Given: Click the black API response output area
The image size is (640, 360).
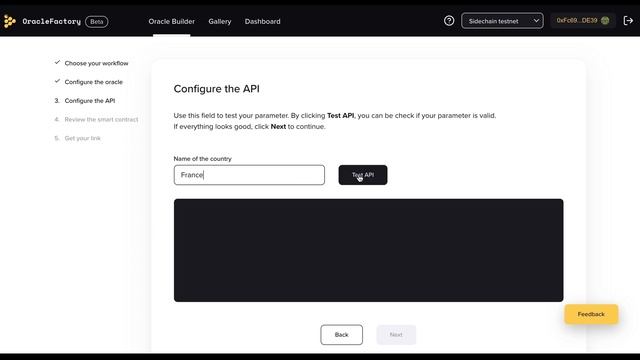Looking at the screenshot, I should coord(368,250).
